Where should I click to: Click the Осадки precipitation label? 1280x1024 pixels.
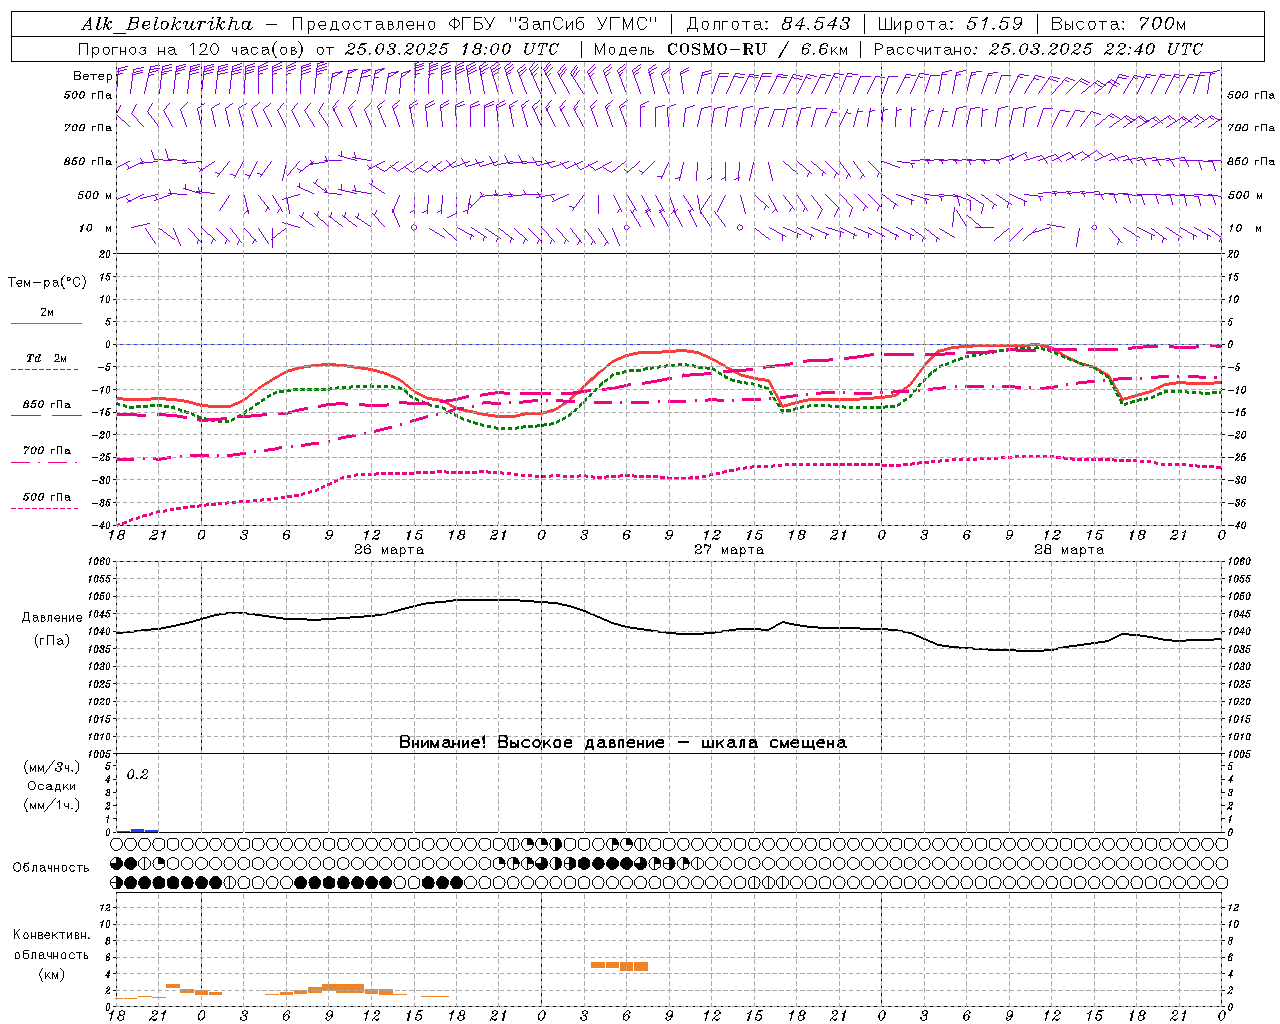[x=52, y=786]
